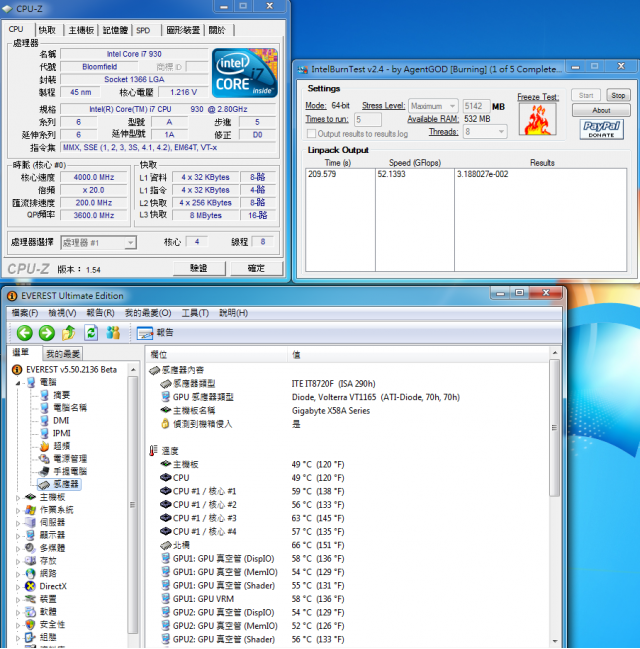Switch to the CPU-Z 圖形裝置 graphics tab

[183, 30]
